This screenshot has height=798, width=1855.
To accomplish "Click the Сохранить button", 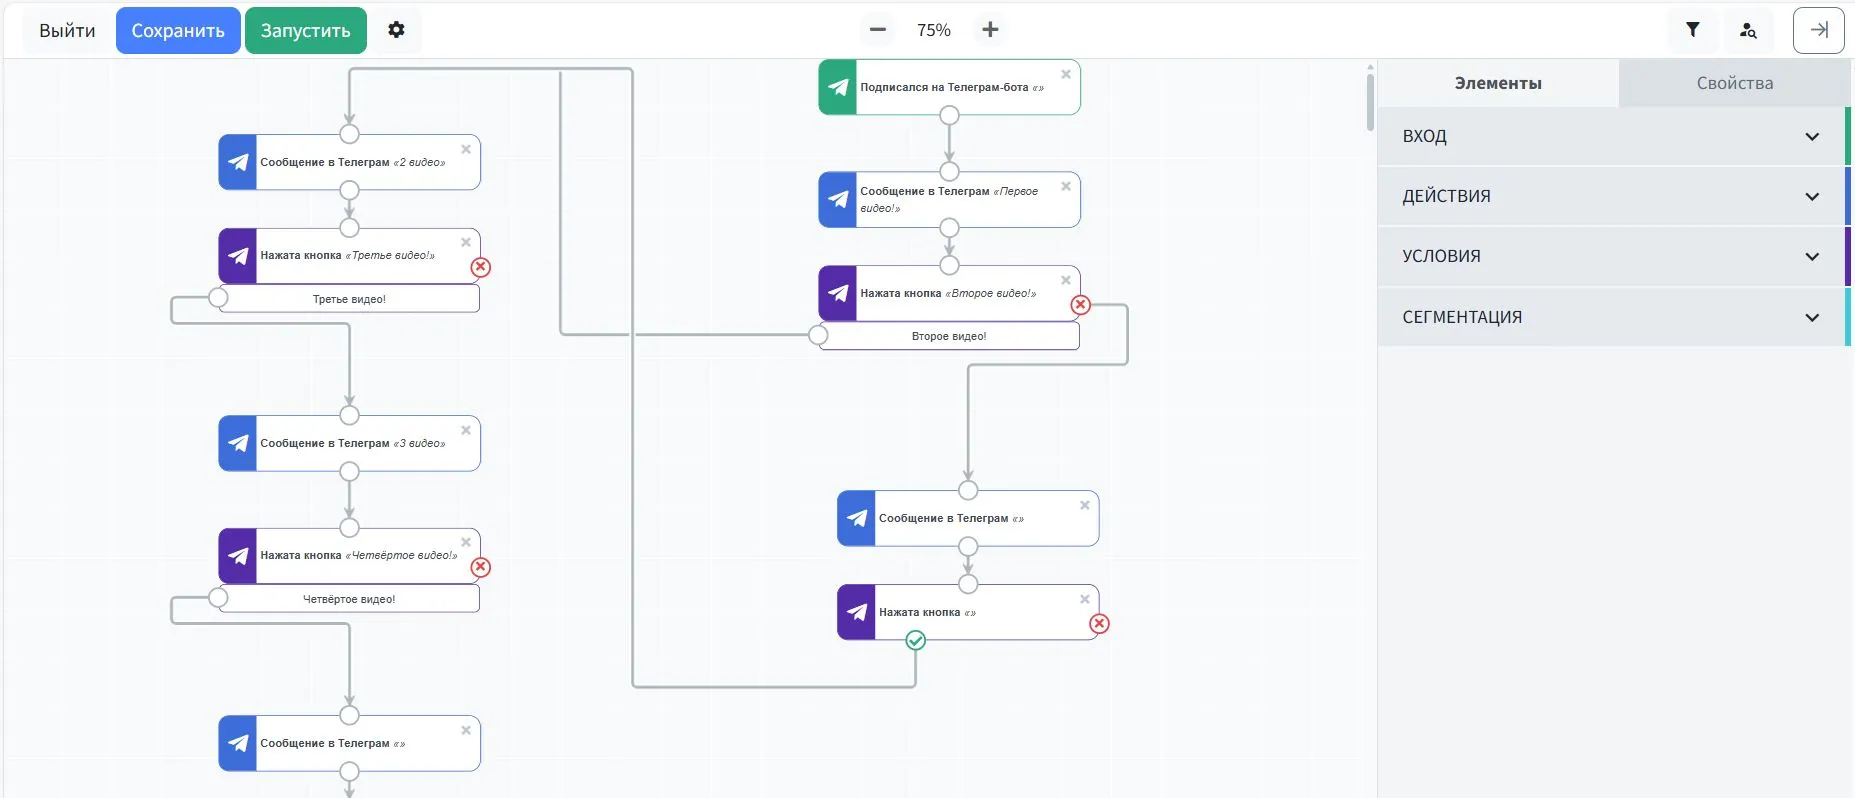I will click(178, 30).
